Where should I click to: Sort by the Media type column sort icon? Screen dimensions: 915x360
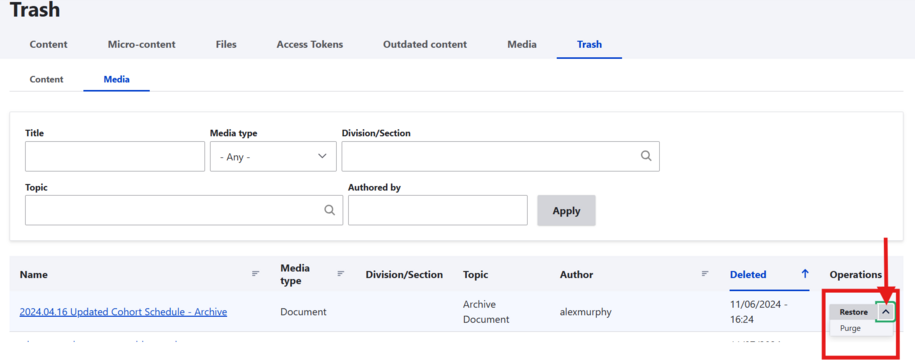tap(341, 273)
